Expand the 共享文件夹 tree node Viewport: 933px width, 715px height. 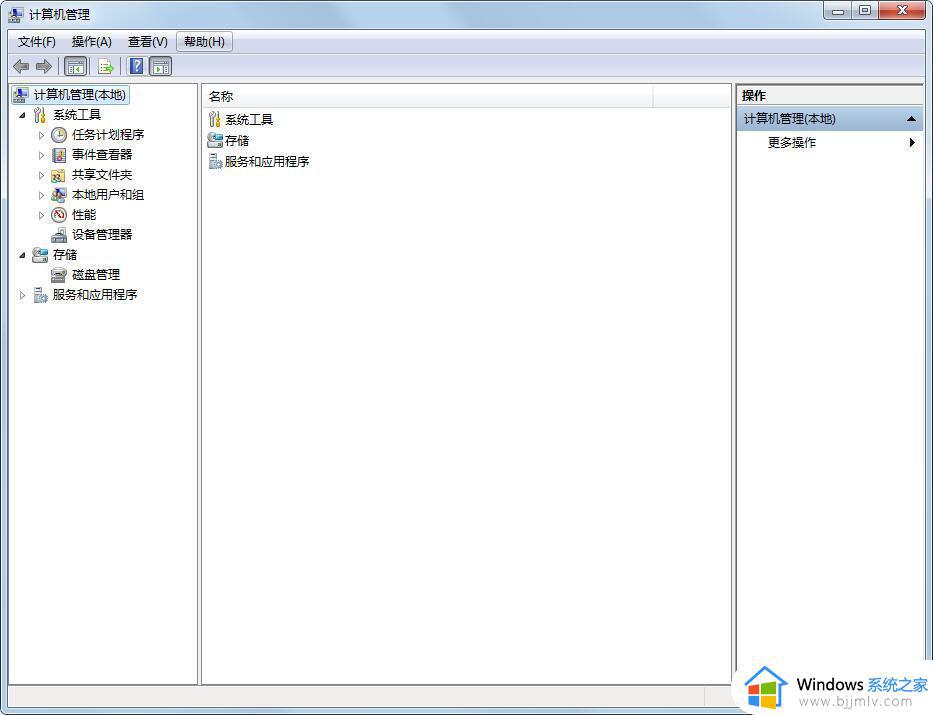(x=41, y=175)
